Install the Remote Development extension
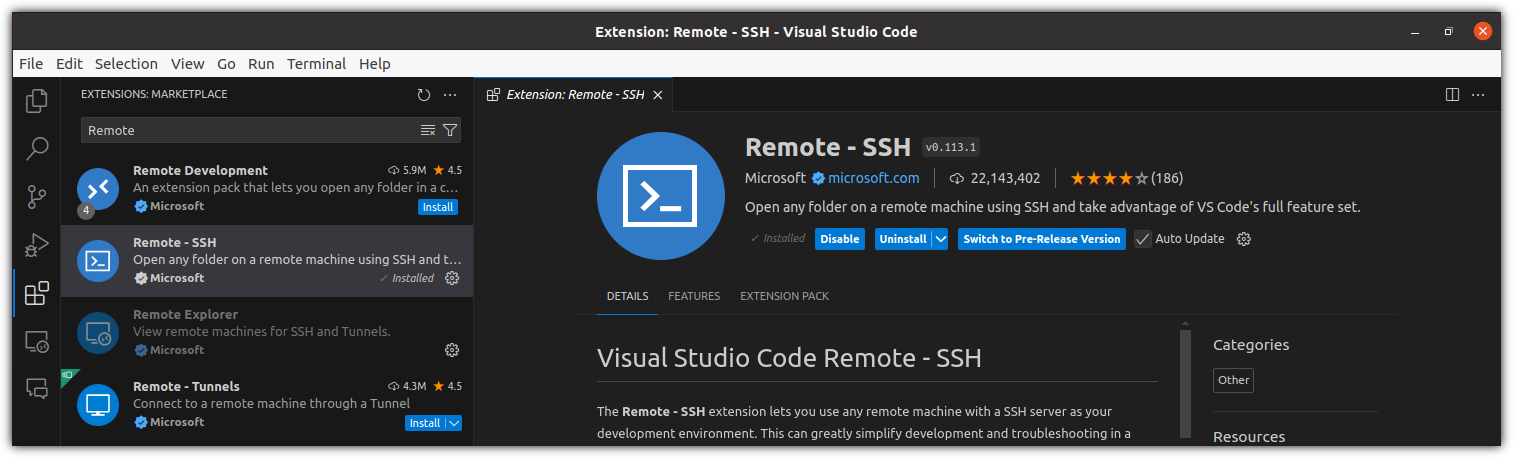Image resolution: width=1514 pixels, height=459 pixels. 437,207
